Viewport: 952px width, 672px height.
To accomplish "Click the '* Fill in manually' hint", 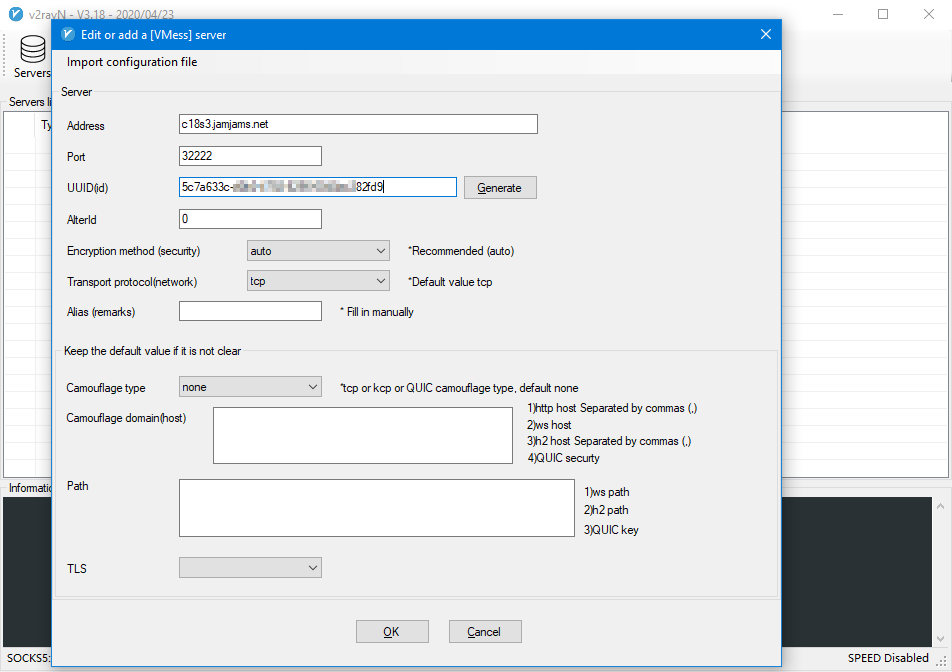I will [x=377, y=312].
